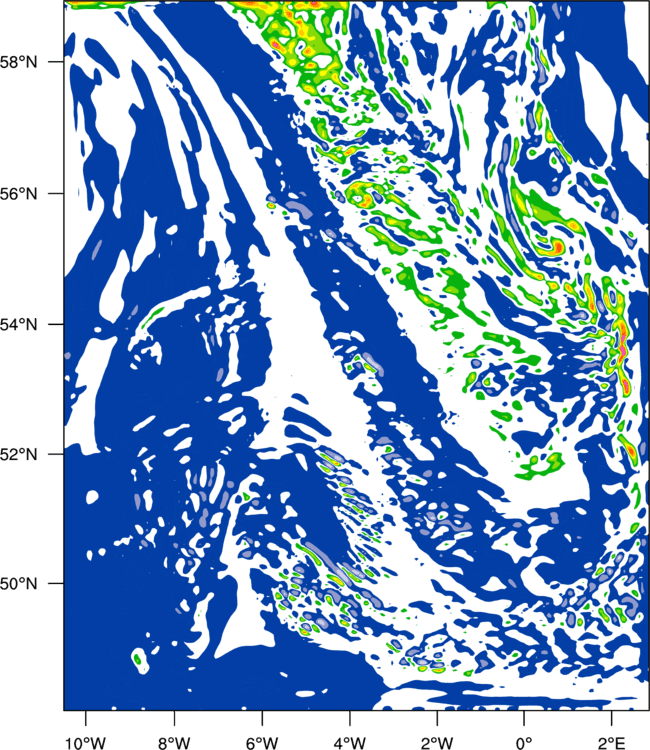Click the 0° longitude label
Screen dimensions: 650x750
pyautogui.click(x=524, y=743)
